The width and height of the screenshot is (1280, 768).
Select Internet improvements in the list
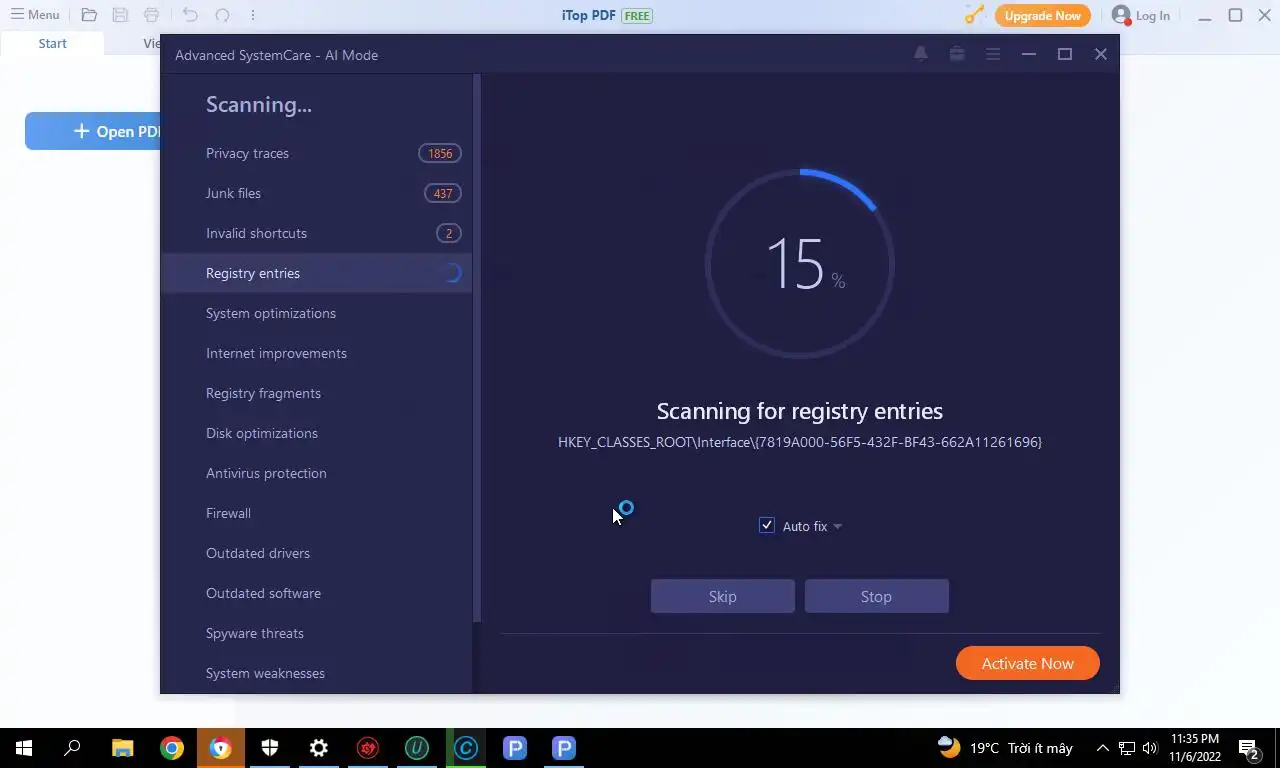[x=316, y=353]
